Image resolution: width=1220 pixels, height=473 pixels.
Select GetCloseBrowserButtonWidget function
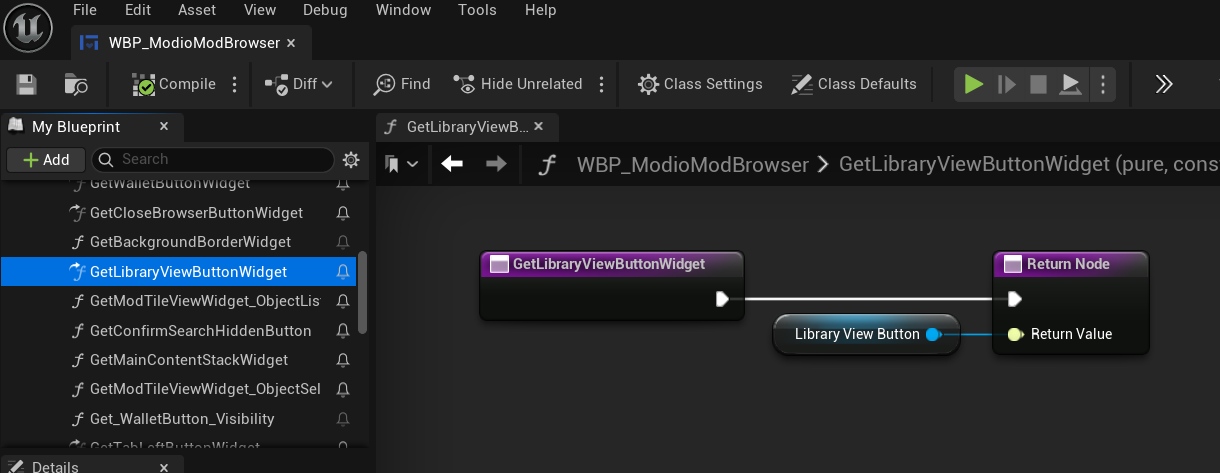pos(196,213)
